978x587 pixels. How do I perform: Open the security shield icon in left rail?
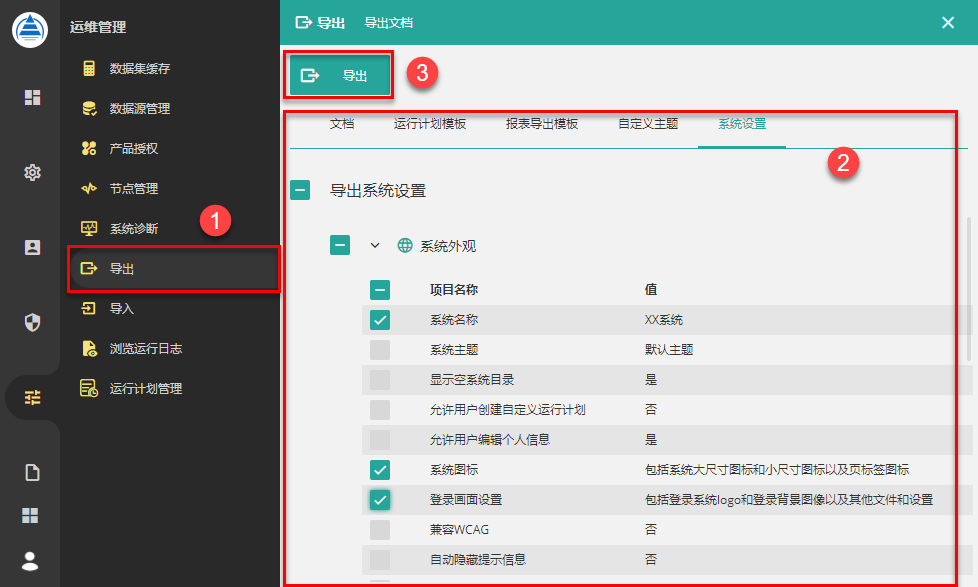coord(32,322)
